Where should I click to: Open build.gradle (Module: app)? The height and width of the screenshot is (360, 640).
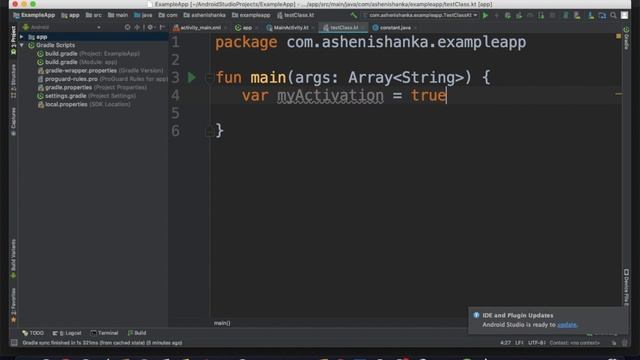click(77, 62)
